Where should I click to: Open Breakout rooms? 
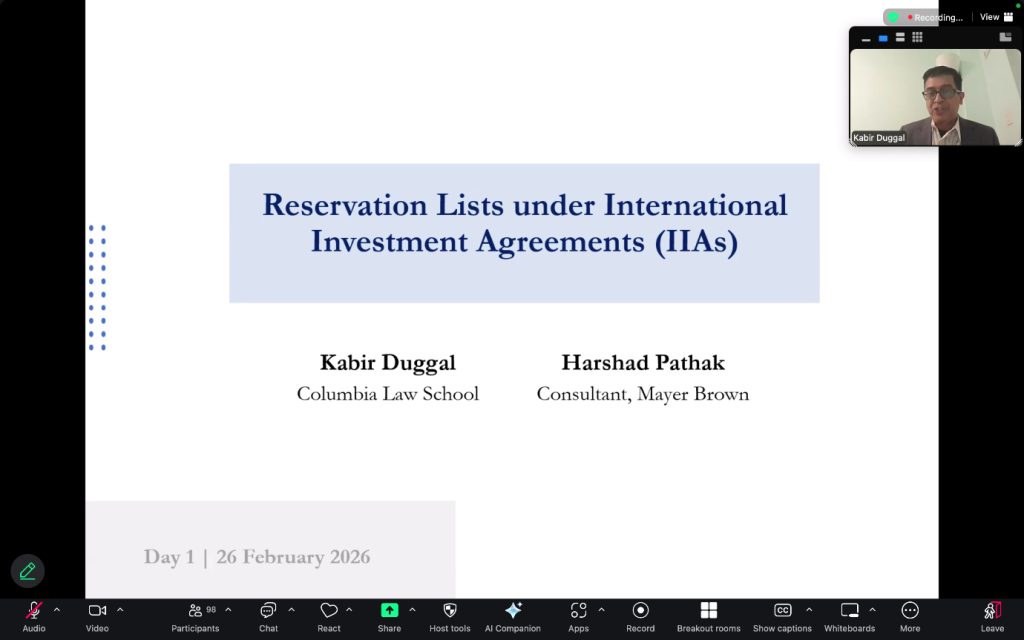(708, 611)
